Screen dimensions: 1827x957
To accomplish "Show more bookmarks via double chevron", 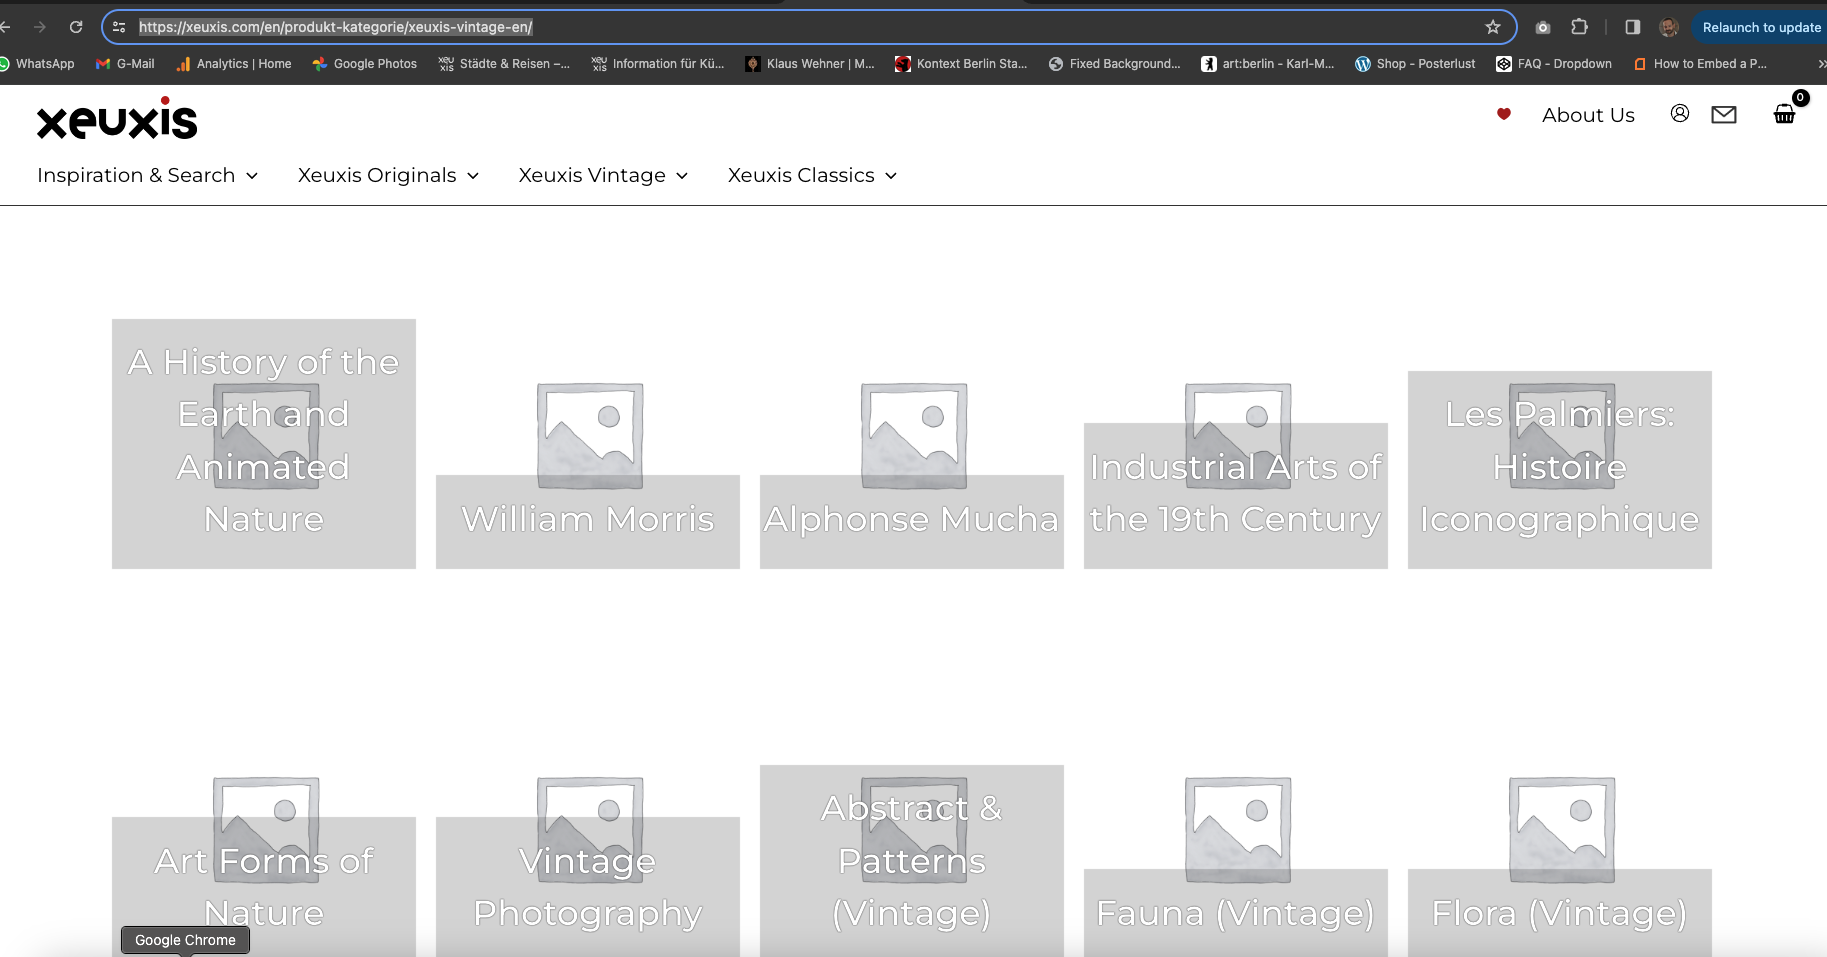I will [1821, 63].
